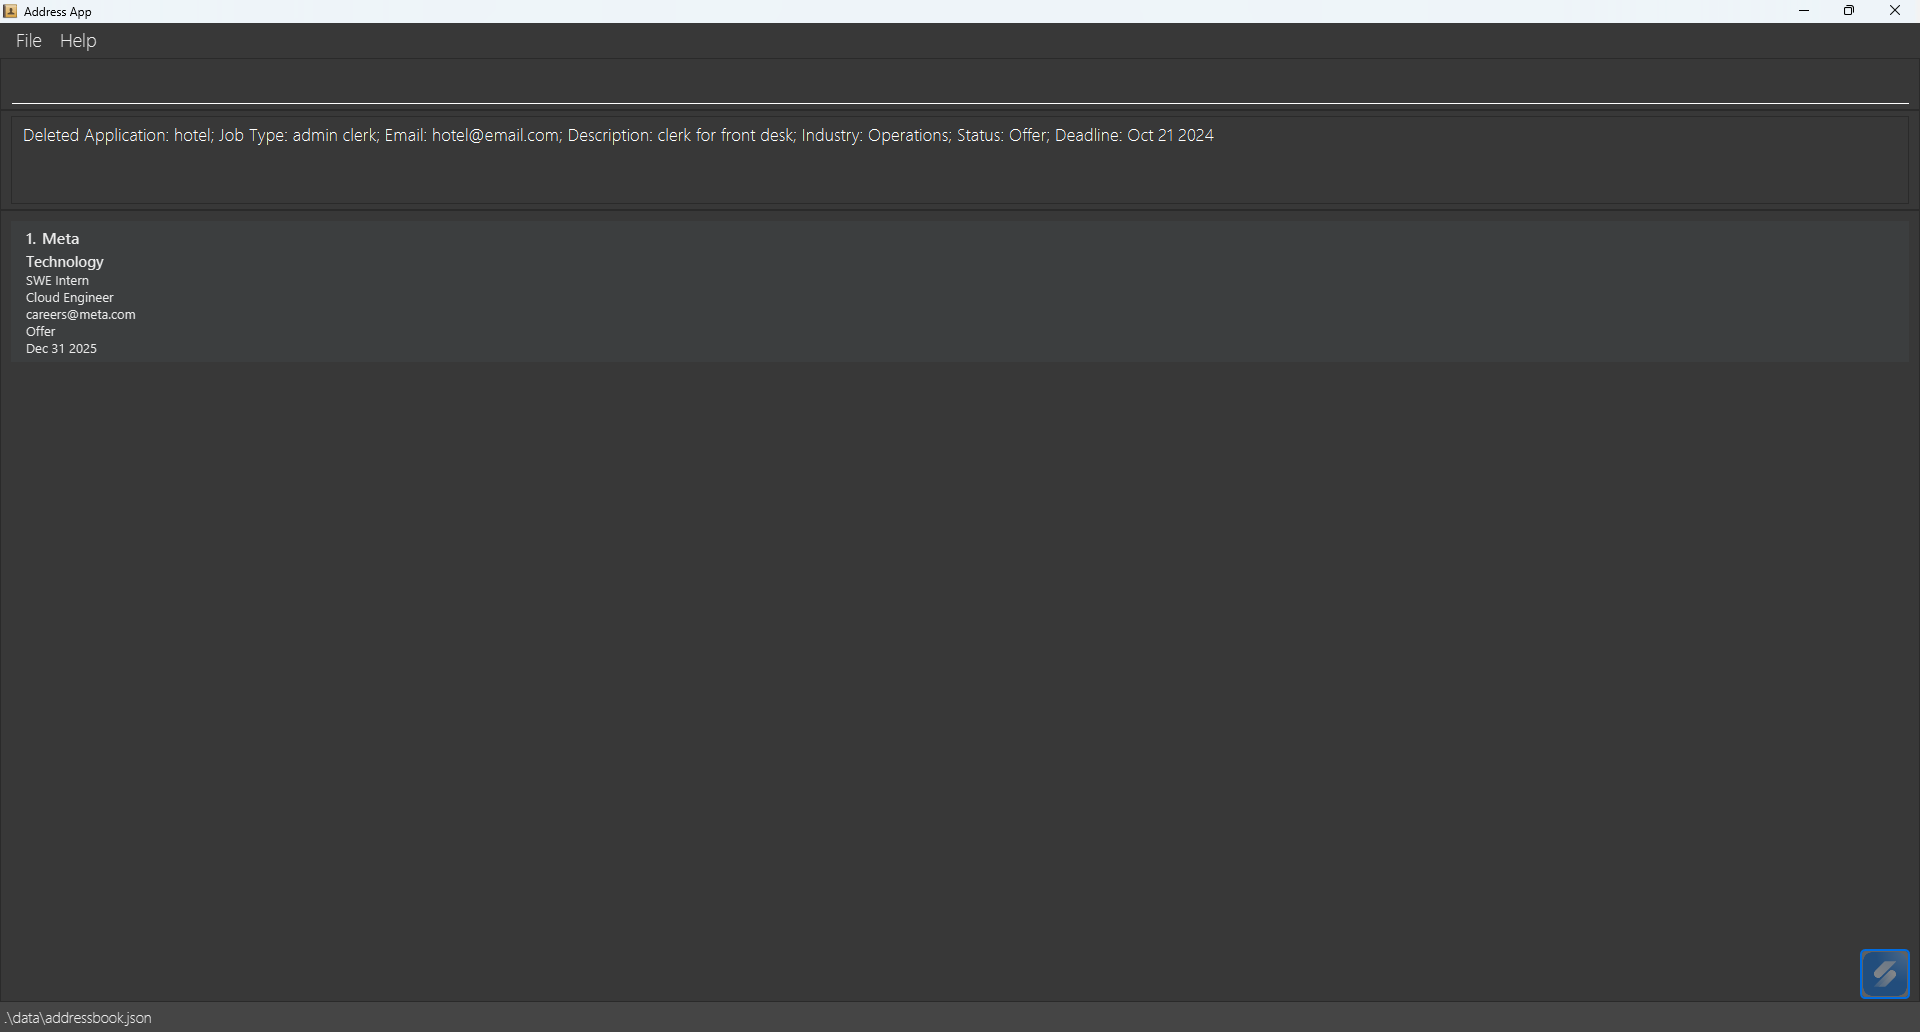Click the Cloud Engineer description text
The width and height of the screenshot is (1920, 1032).
[69, 297]
